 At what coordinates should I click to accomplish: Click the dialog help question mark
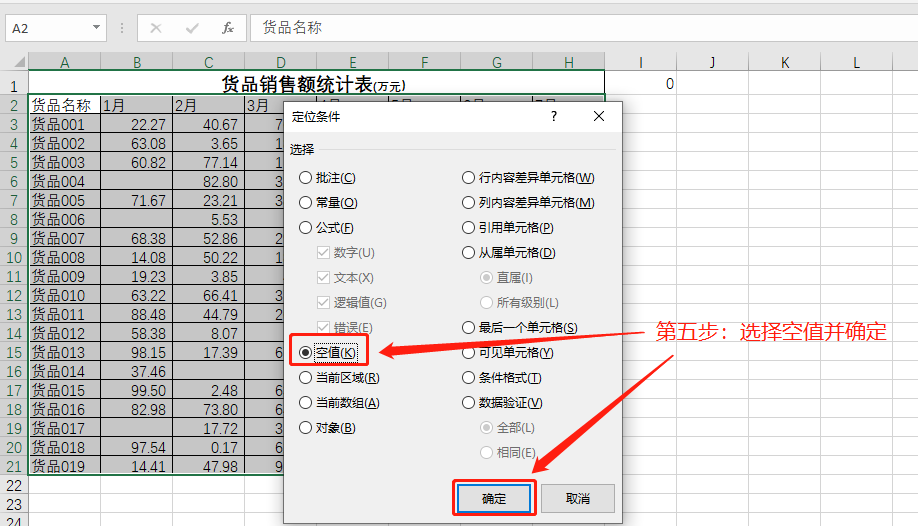[x=554, y=116]
